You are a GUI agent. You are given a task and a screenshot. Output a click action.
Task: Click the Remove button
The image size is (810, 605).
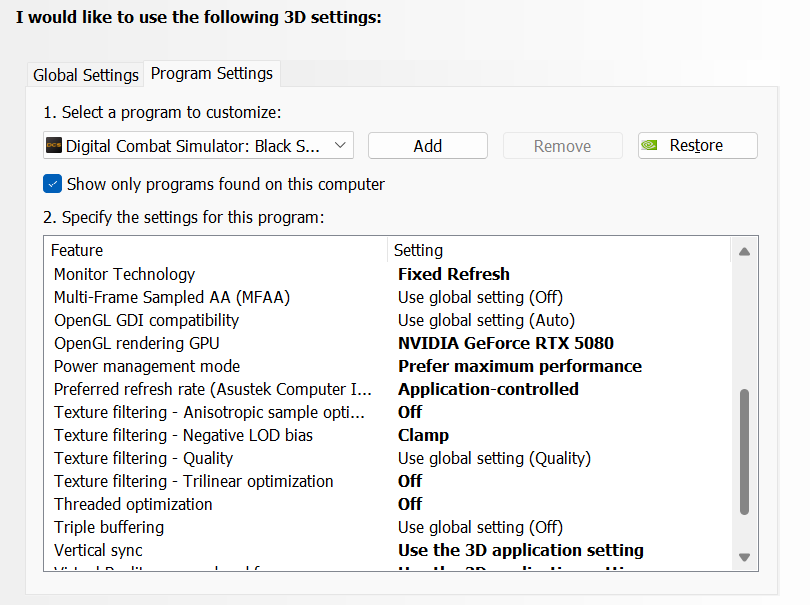pos(563,146)
